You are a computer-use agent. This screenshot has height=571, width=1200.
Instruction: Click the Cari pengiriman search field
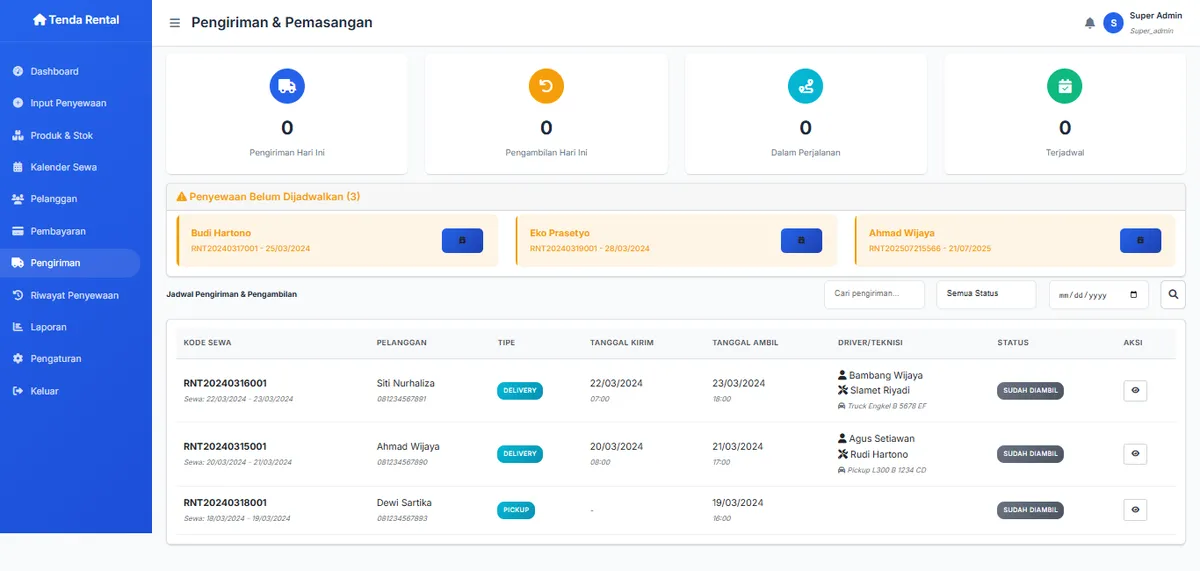pos(874,294)
